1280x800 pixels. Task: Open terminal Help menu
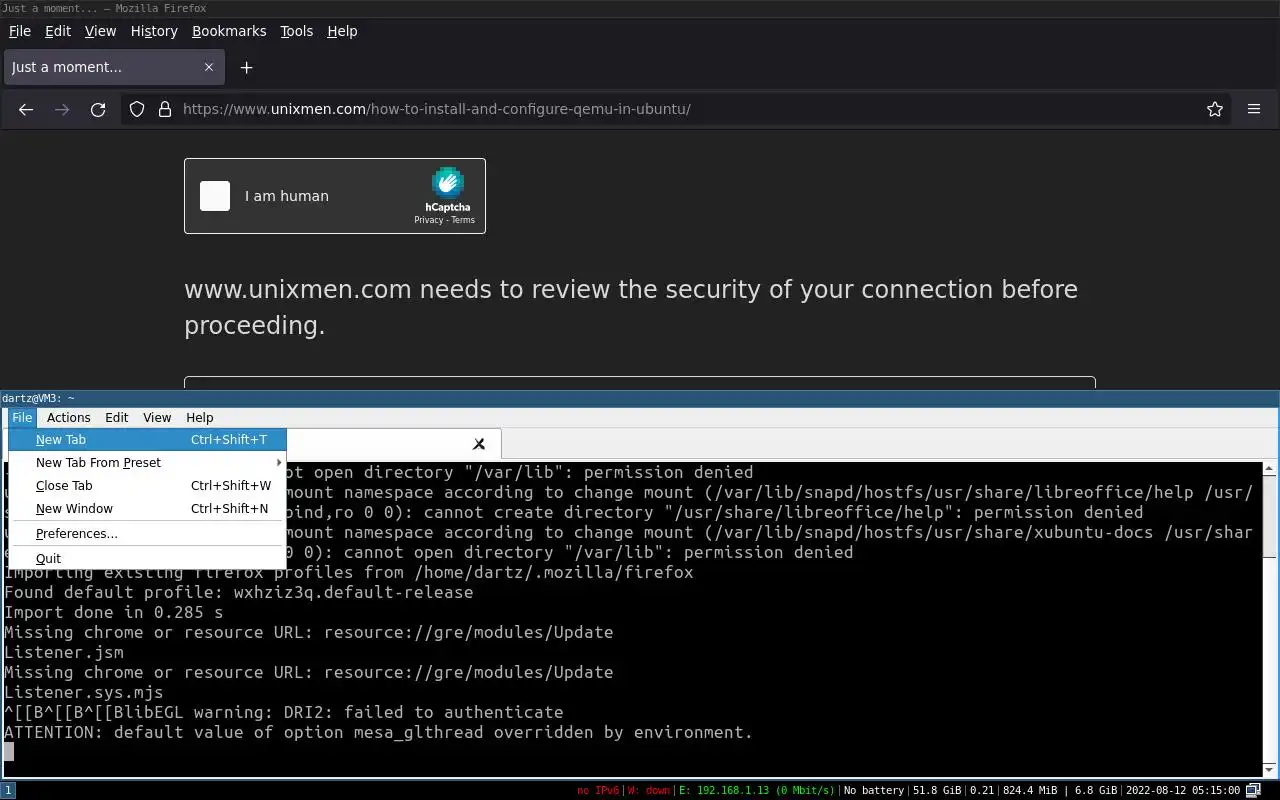click(x=200, y=417)
